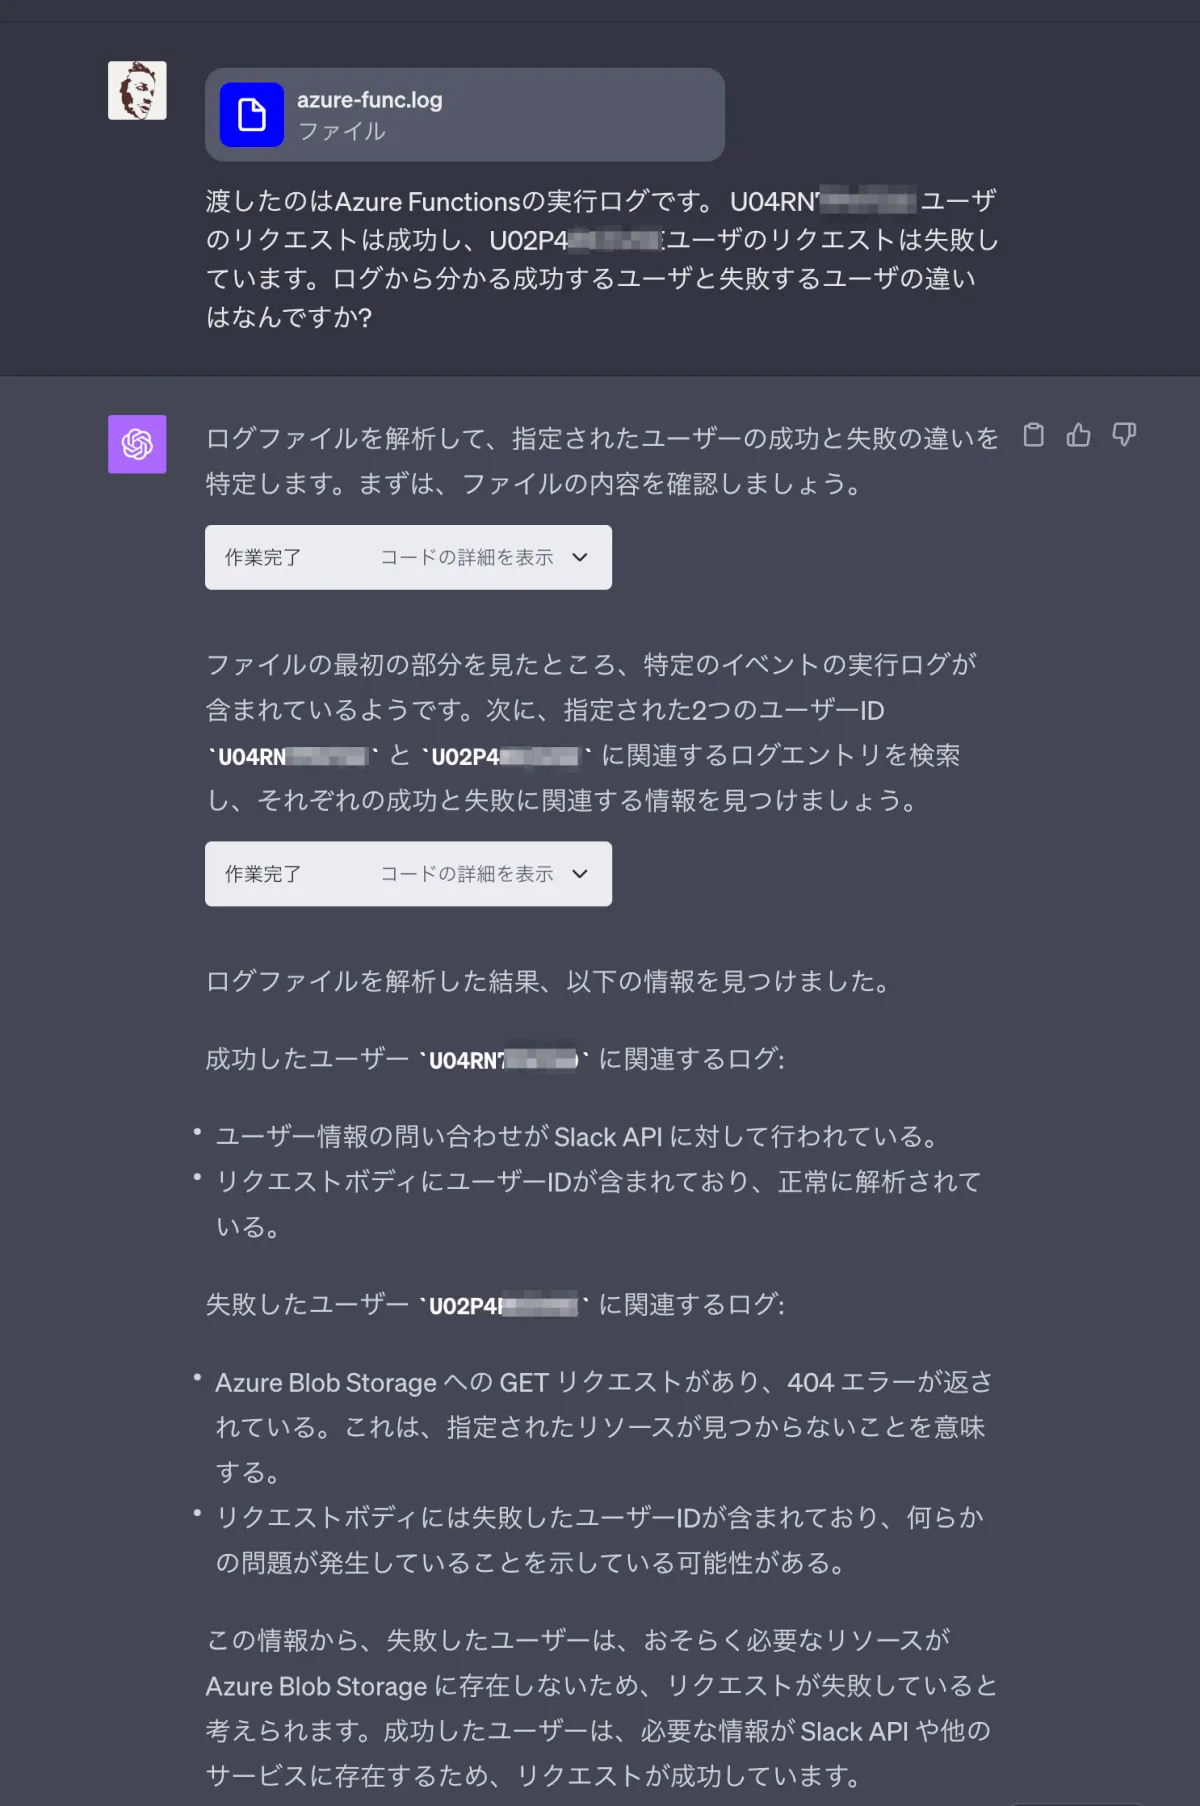Click the Slack API bullet point text
The image size is (1200, 1806).
click(577, 1137)
